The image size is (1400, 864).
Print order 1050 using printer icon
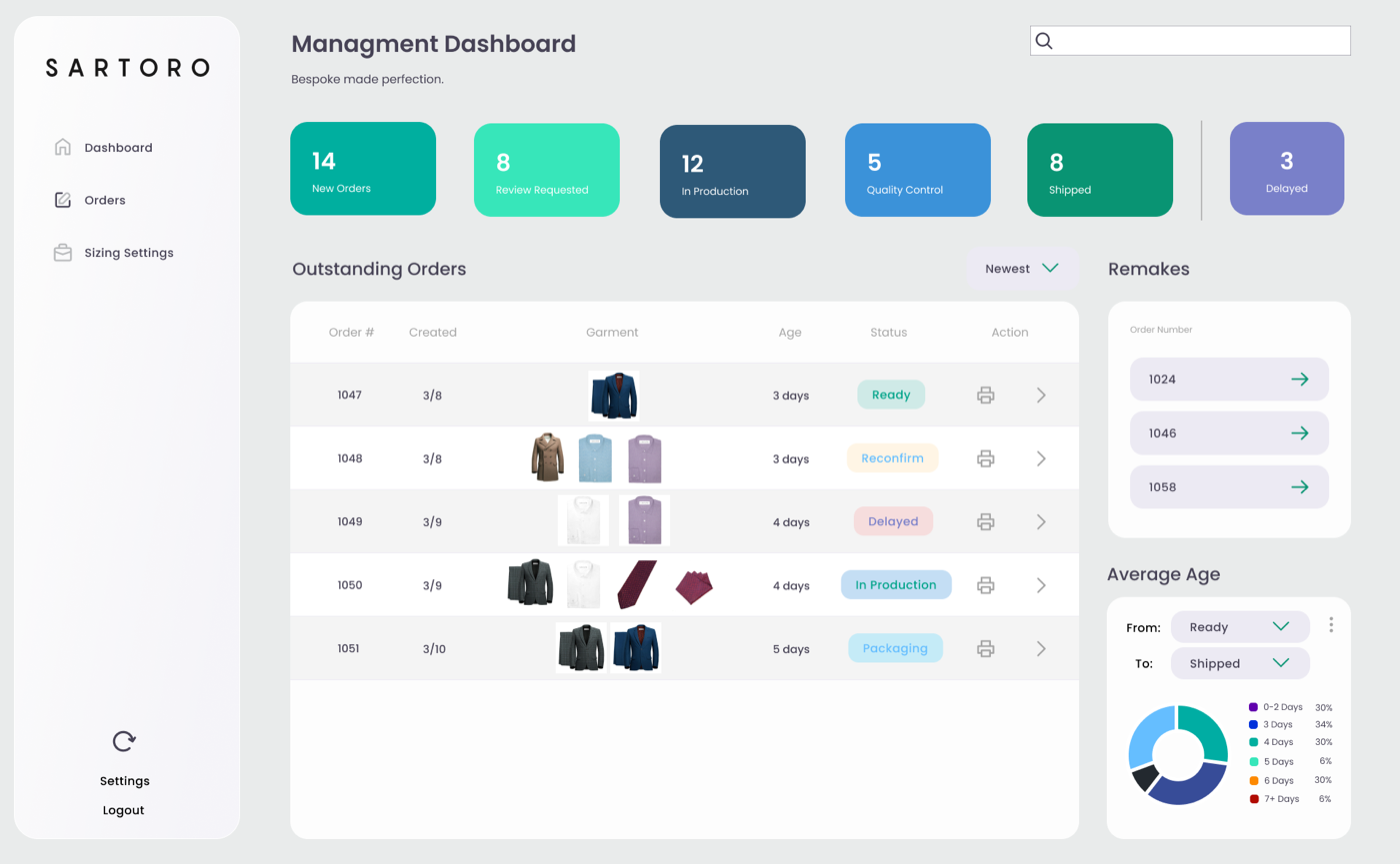pos(985,585)
